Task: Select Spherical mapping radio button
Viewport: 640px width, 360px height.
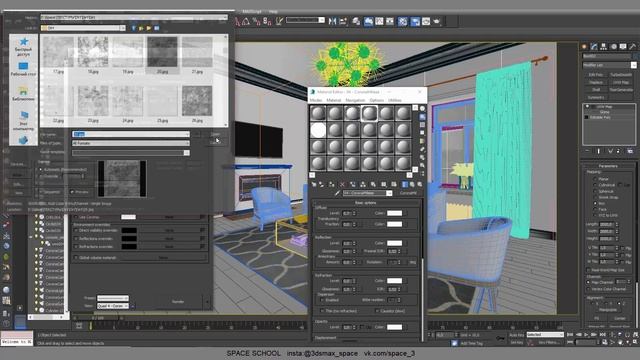Action: (x=595, y=191)
